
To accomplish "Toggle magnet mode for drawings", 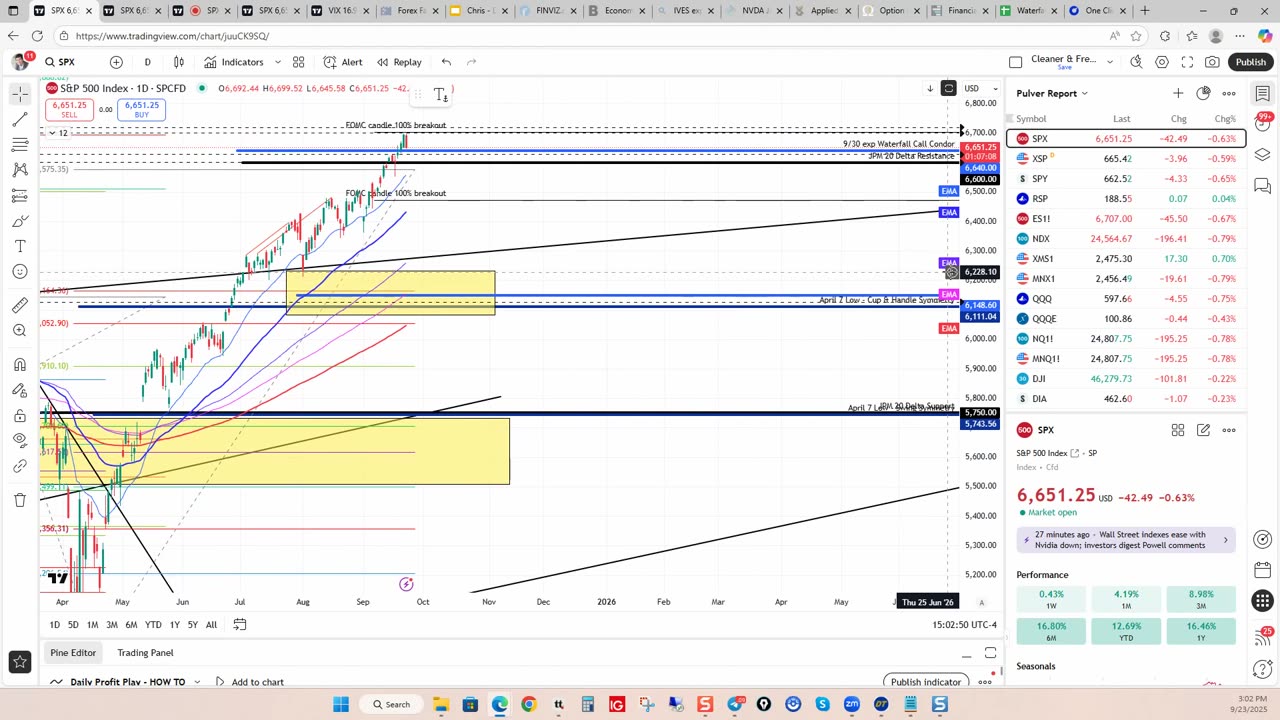I will pos(20,365).
